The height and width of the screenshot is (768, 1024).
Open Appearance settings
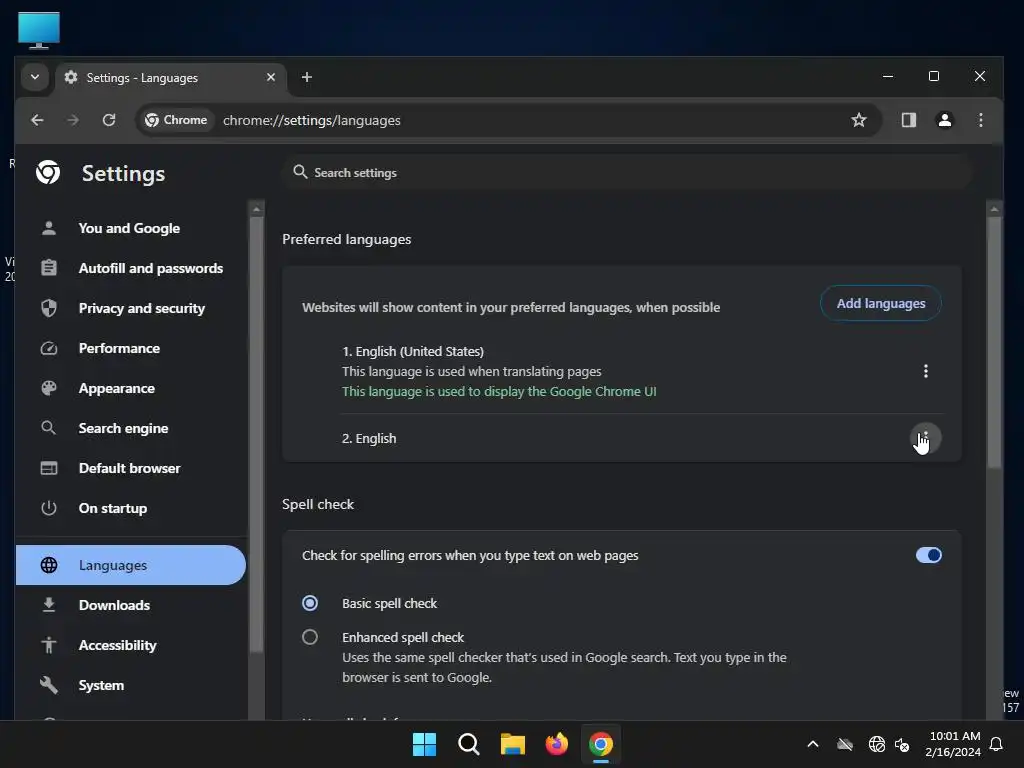pos(131,389)
